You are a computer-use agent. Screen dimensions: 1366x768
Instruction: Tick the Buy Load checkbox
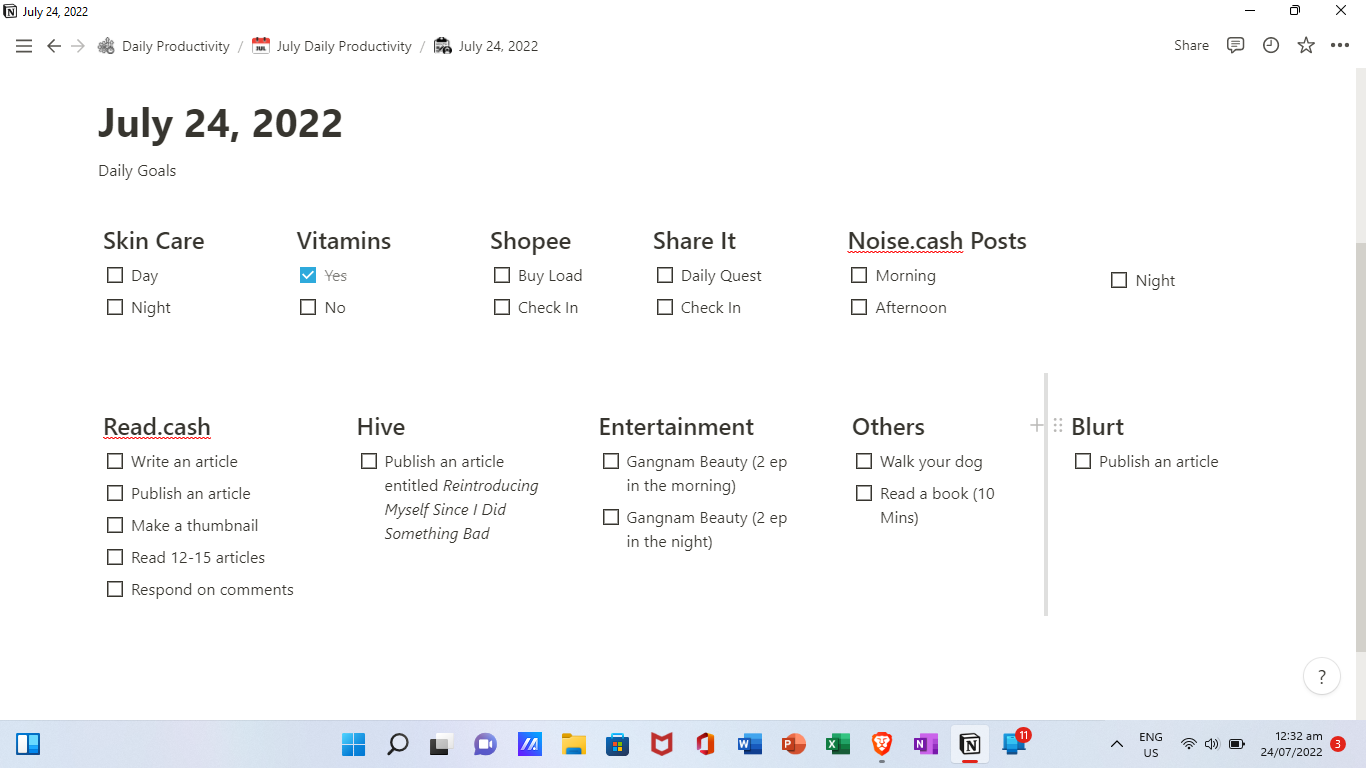[x=502, y=275]
